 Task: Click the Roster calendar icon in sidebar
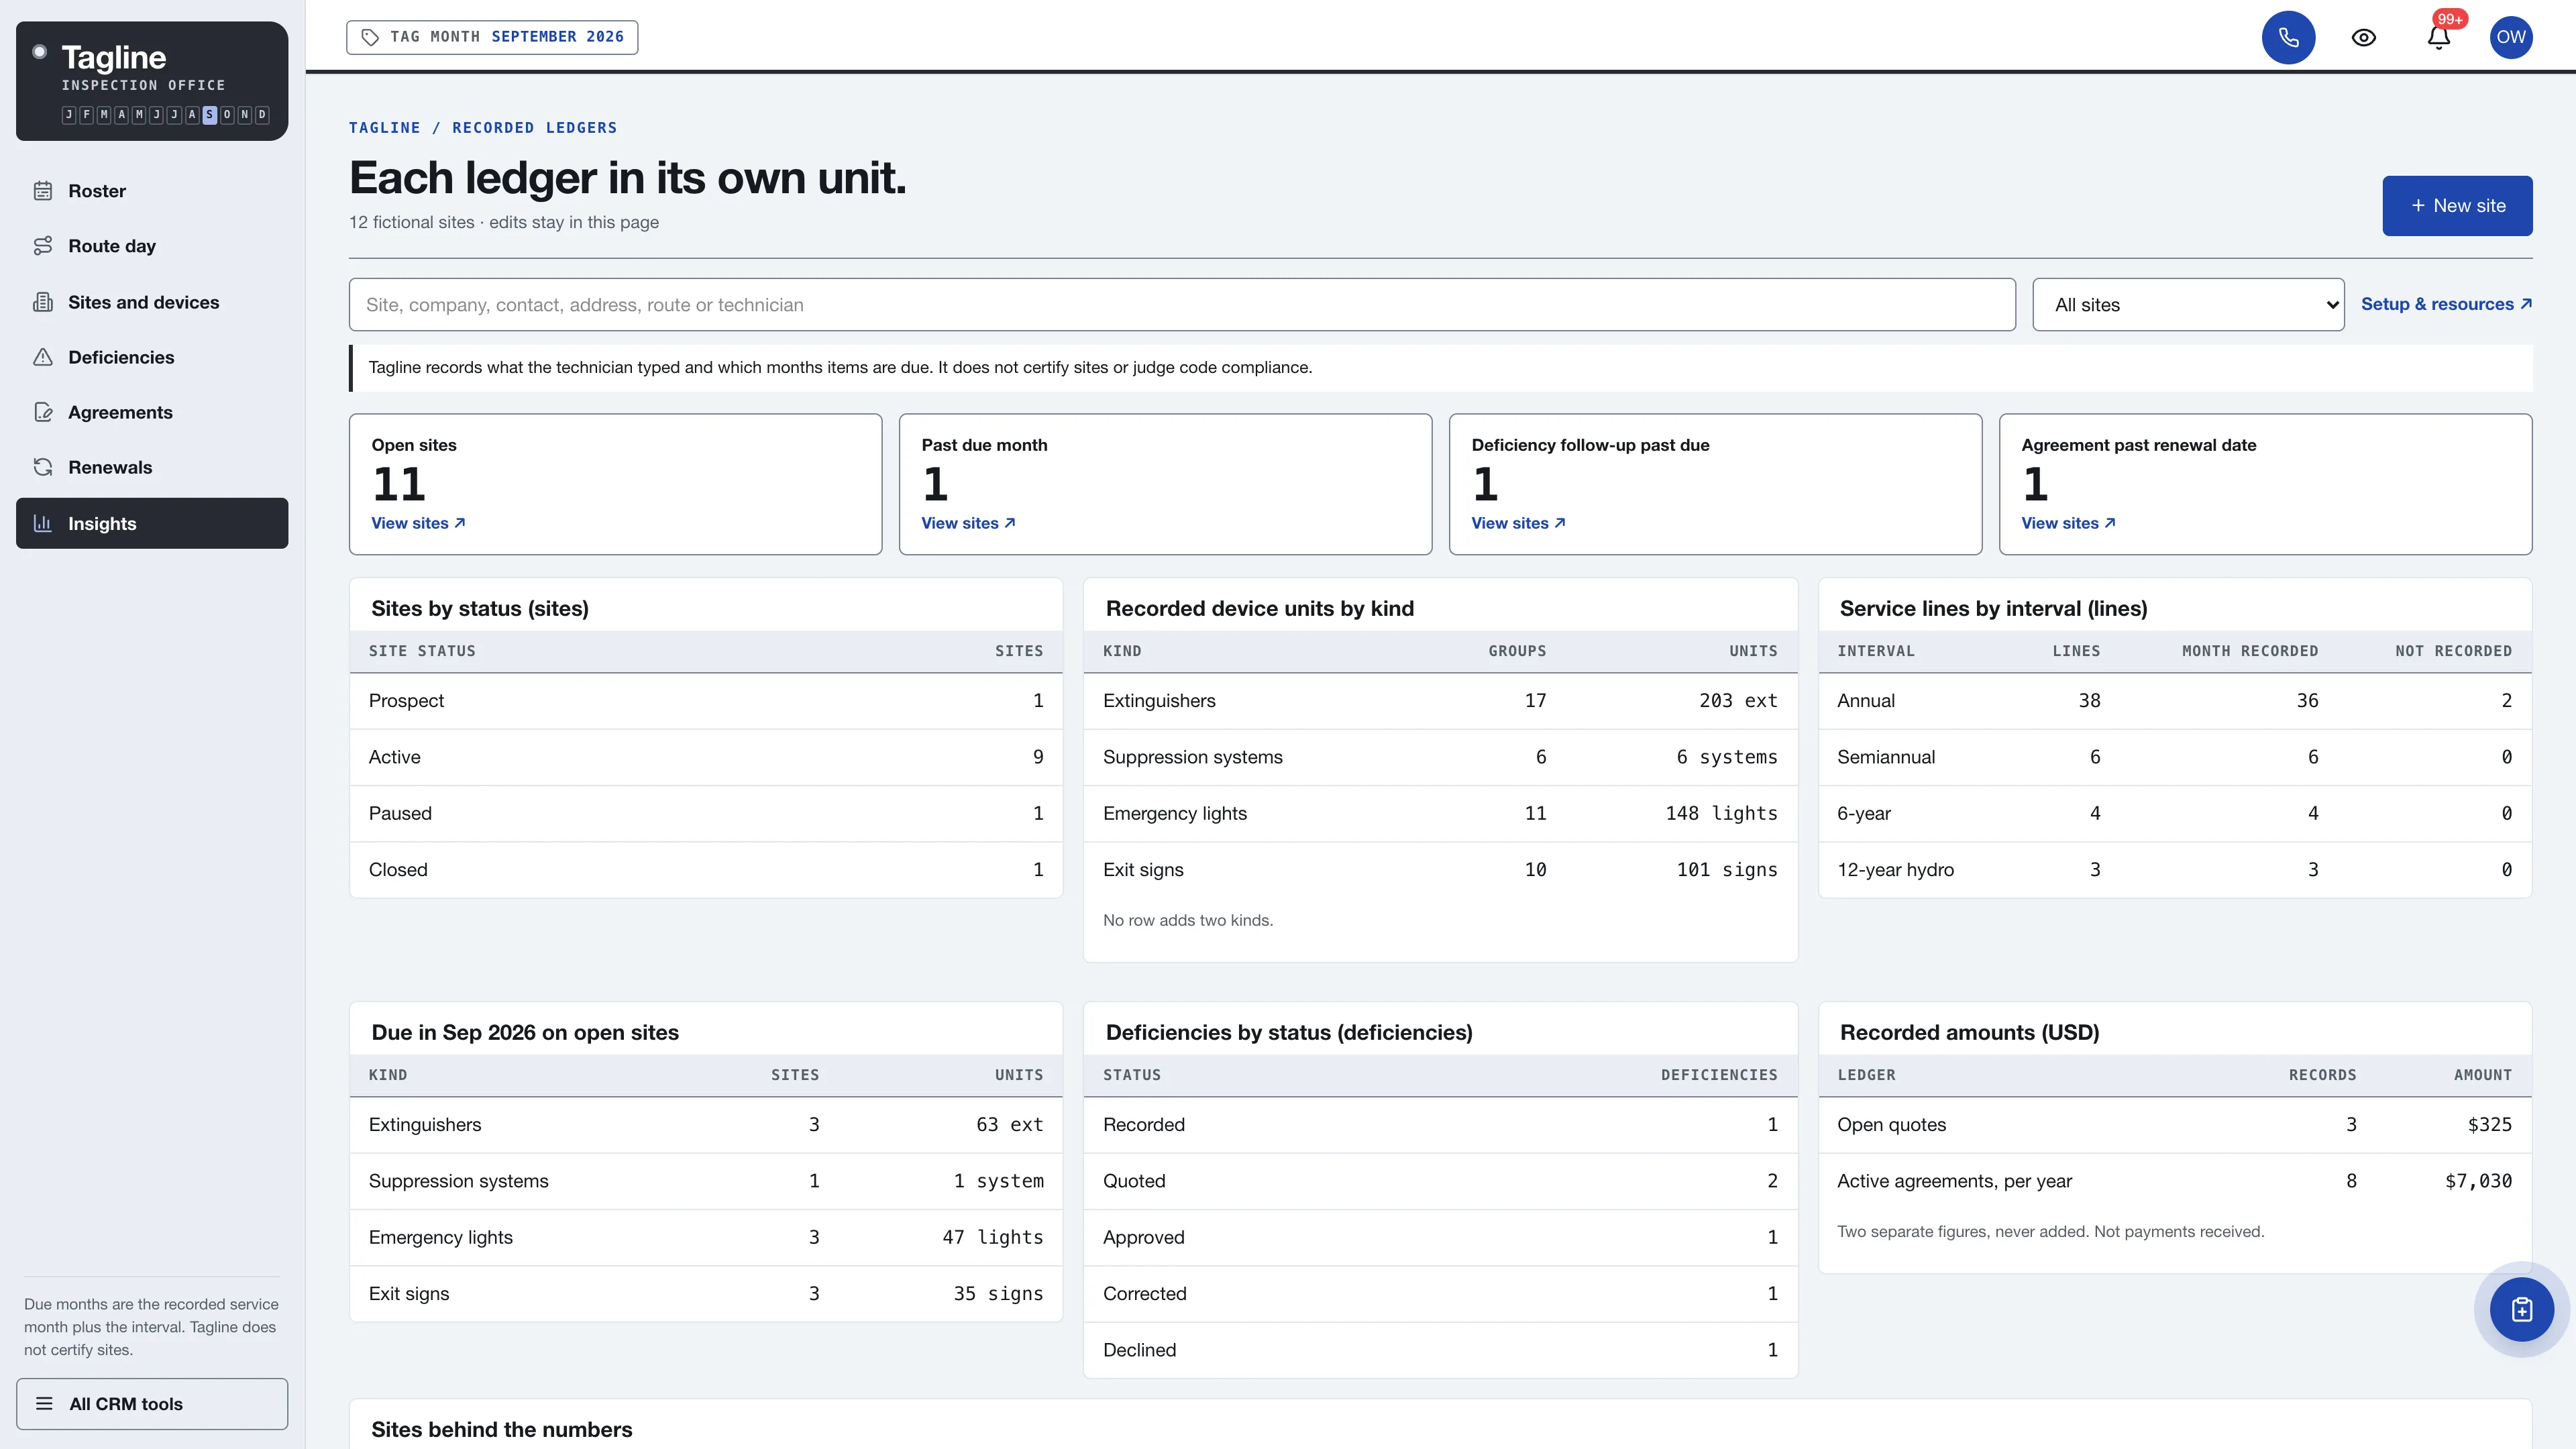tap(43, 190)
